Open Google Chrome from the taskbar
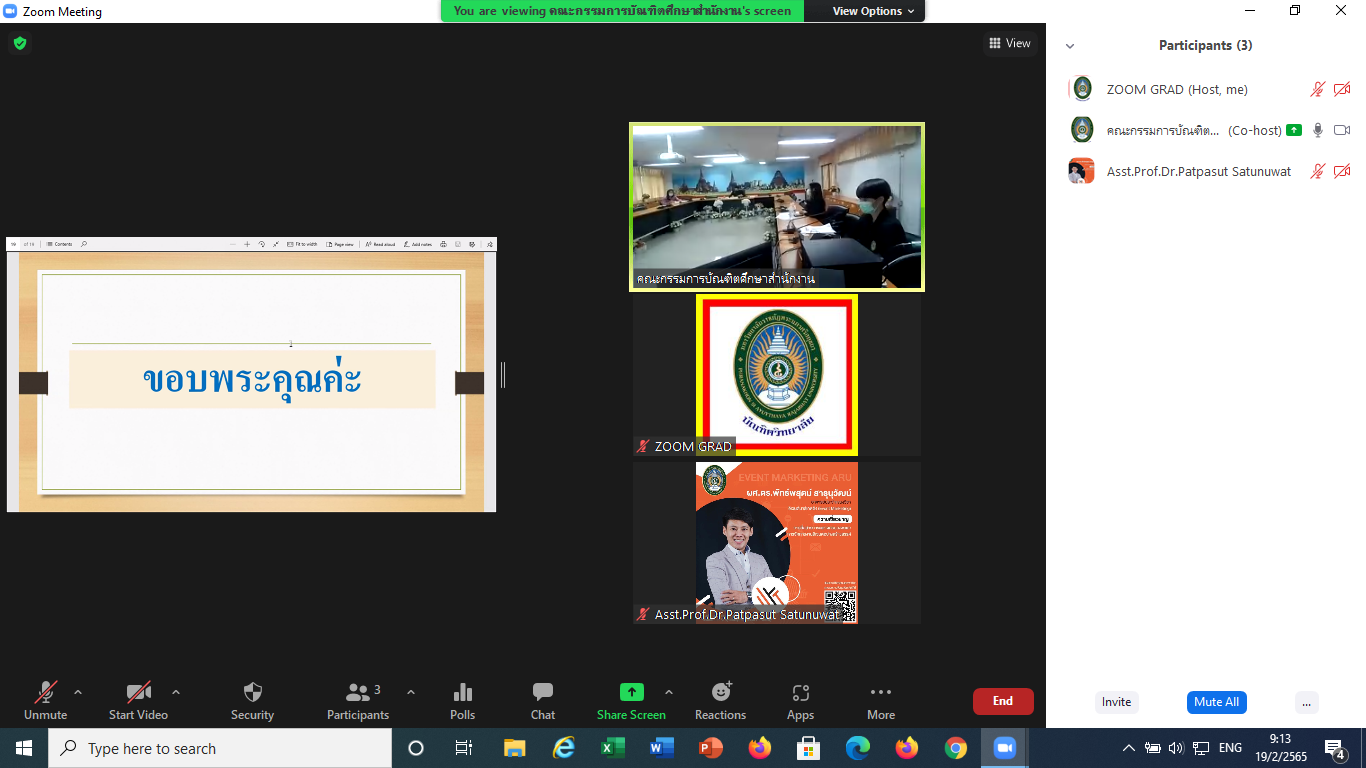This screenshot has width=1366, height=768. click(x=956, y=748)
